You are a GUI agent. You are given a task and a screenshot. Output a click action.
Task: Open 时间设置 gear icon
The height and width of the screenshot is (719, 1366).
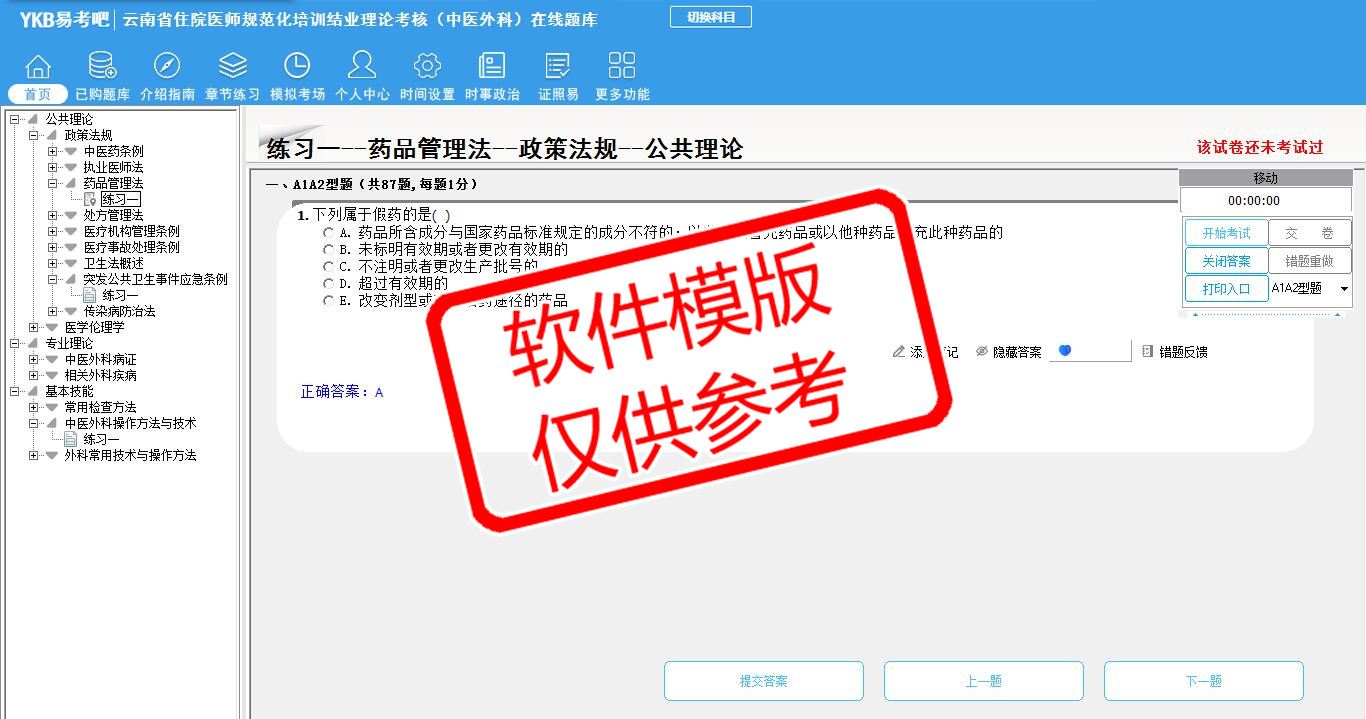(x=427, y=67)
